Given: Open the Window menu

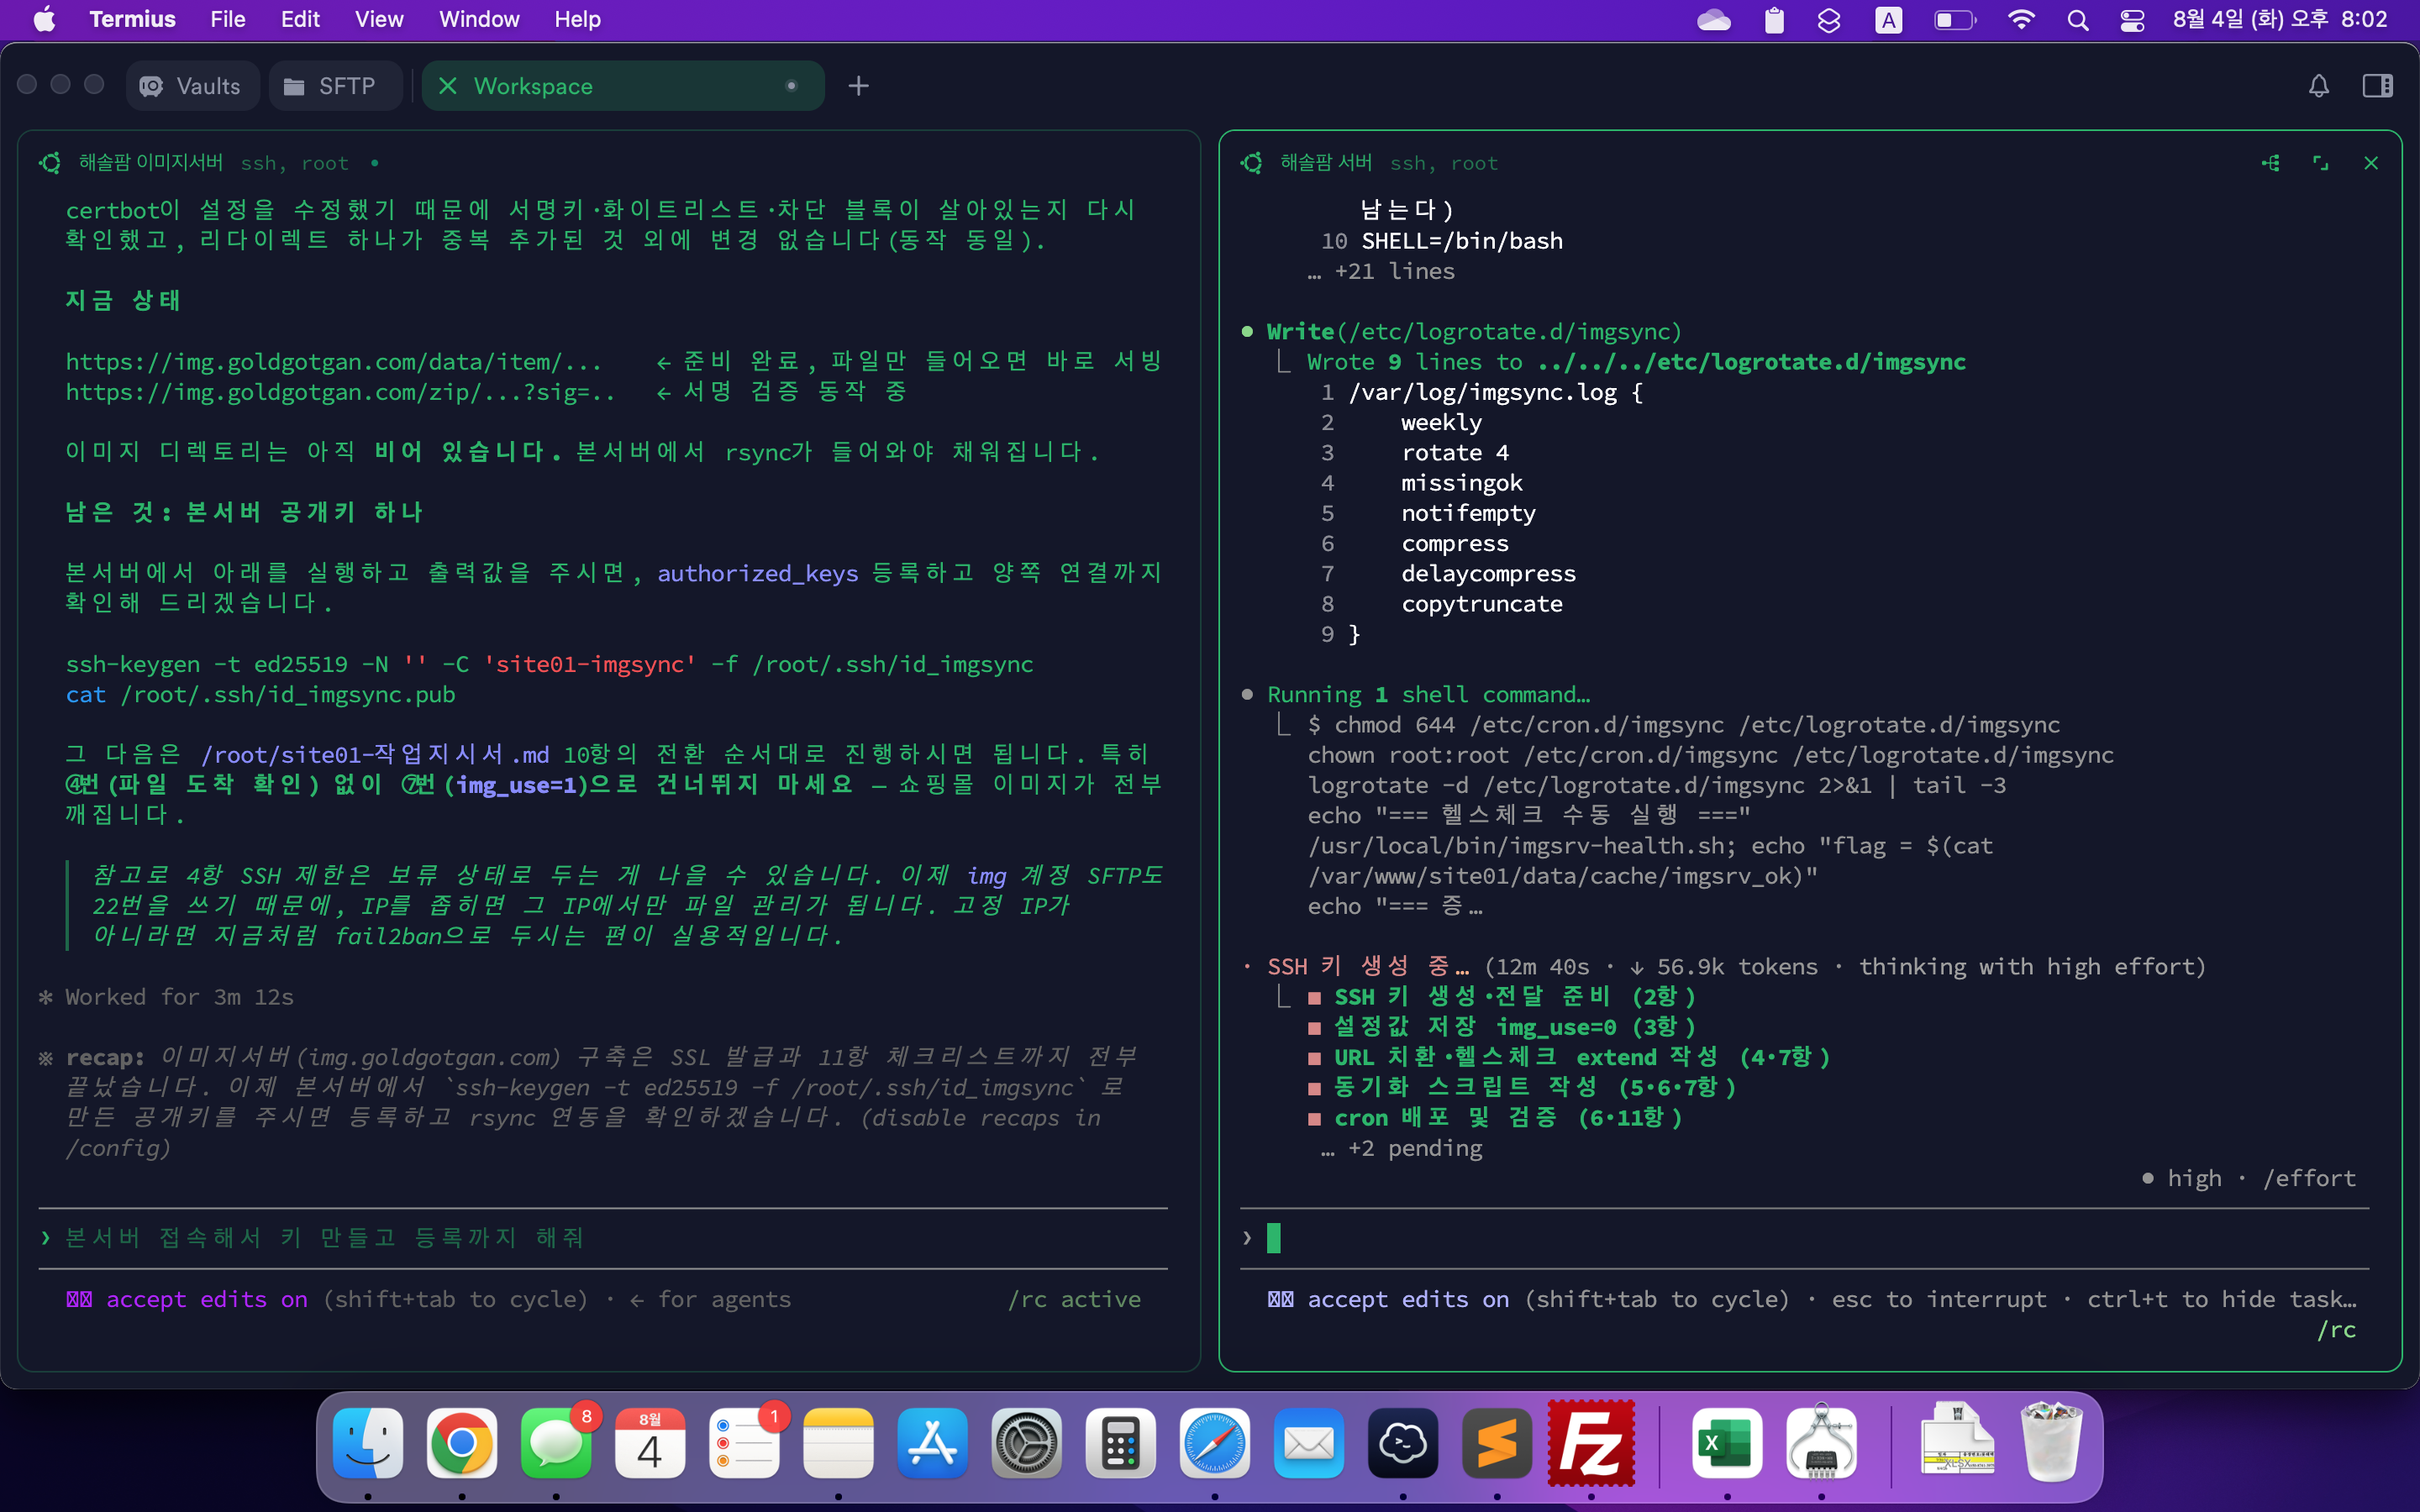Looking at the screenshot, I should [x=479, y=19].
